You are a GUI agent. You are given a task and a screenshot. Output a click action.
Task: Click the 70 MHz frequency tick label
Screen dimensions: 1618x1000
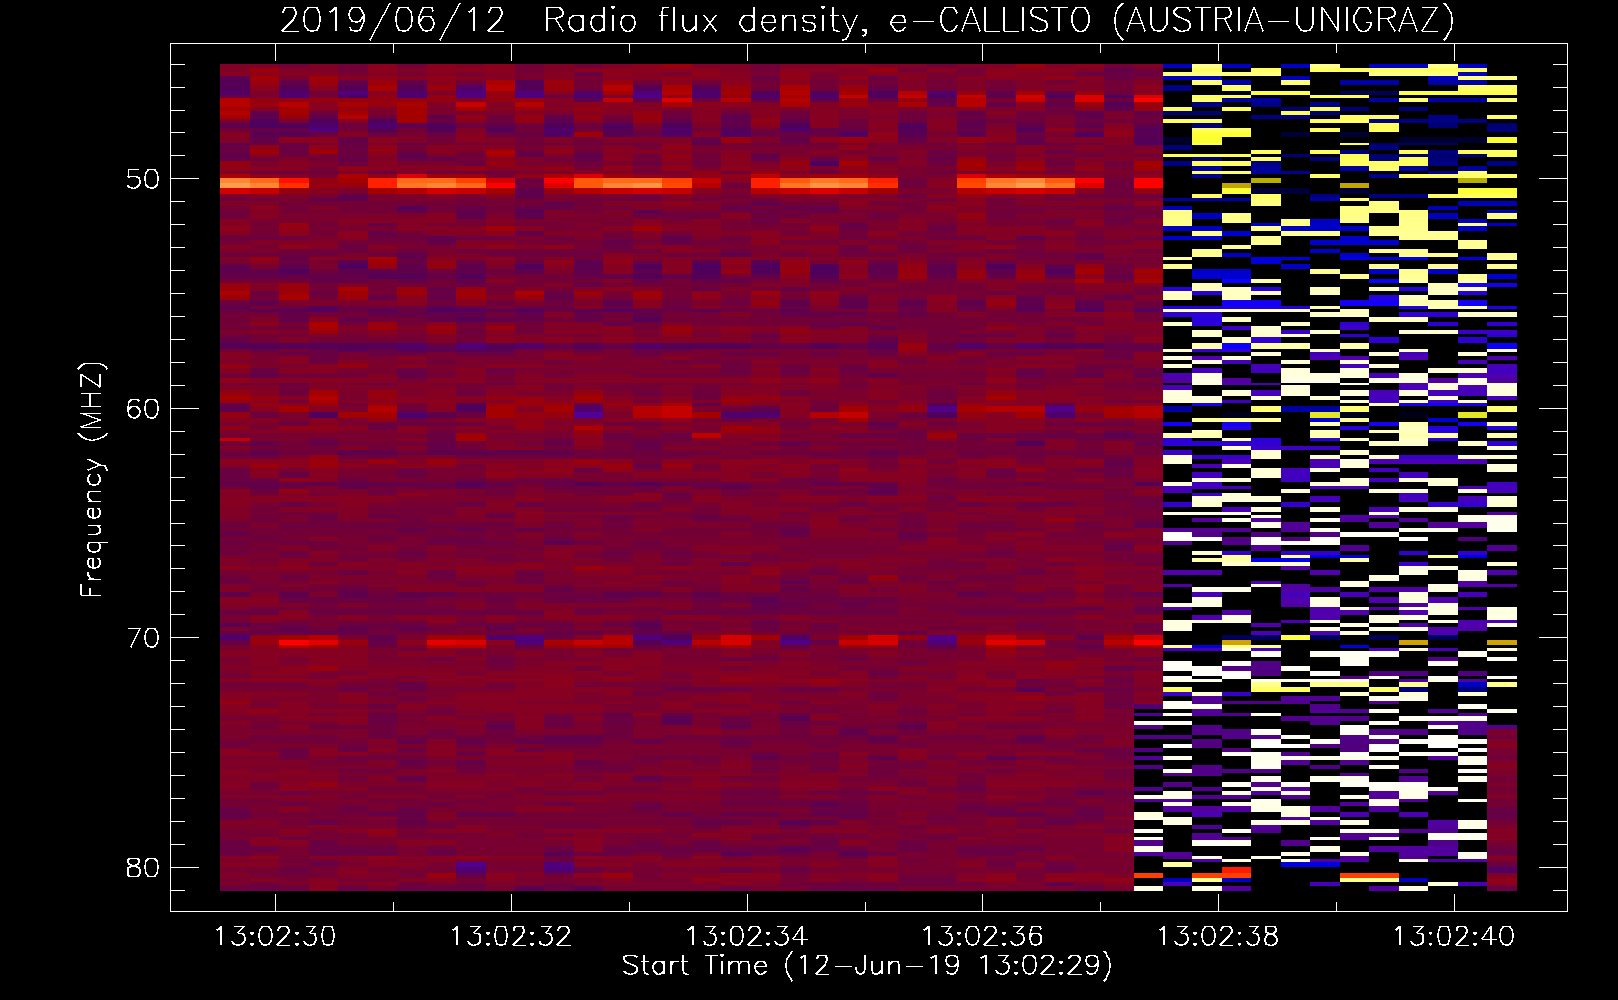pyautogui.click(x=143, y=638)
